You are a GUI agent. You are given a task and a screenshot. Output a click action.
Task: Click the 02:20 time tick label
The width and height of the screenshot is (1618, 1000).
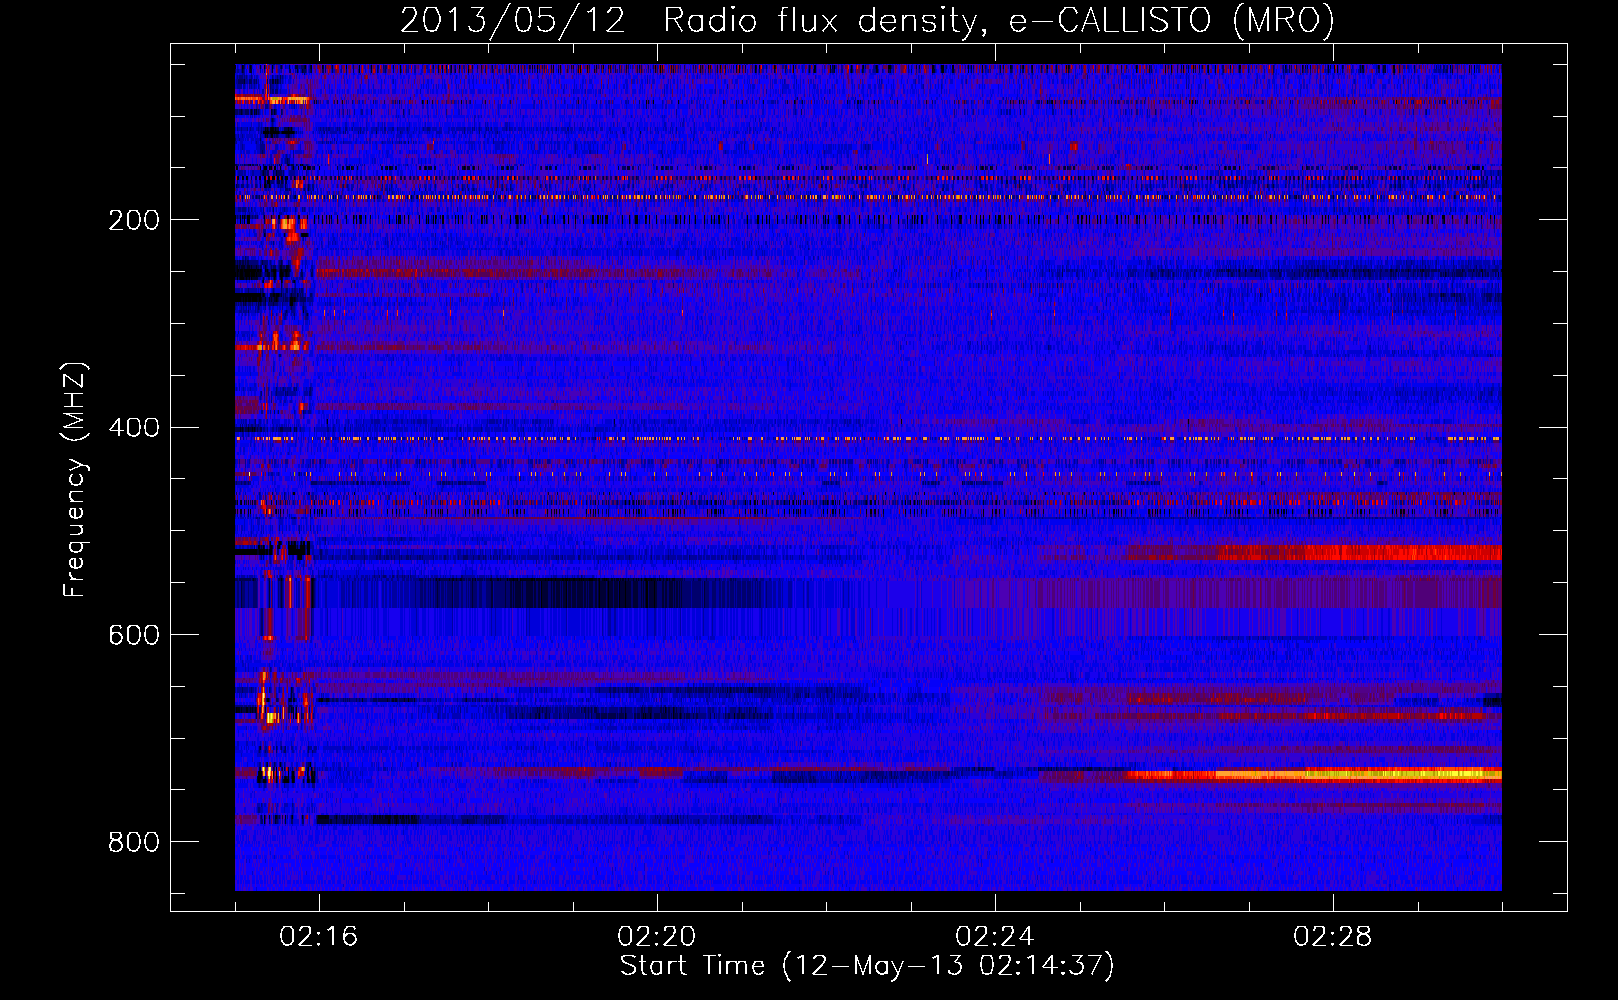pos(657,936)
